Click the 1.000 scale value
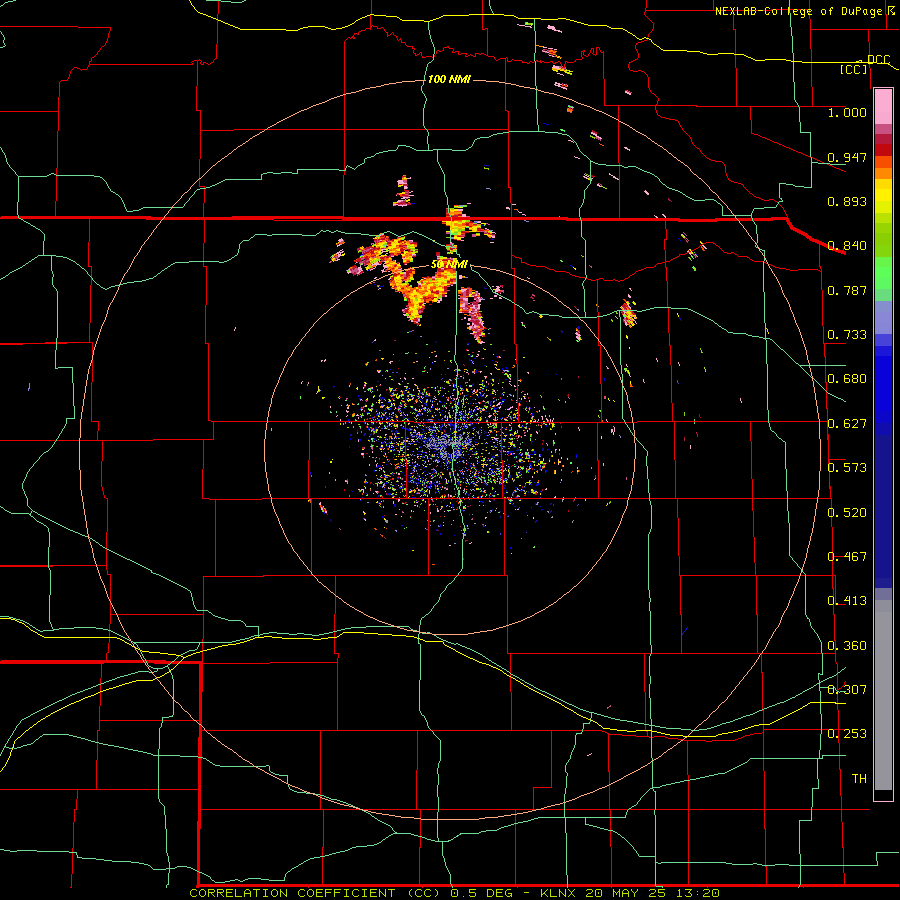 click(x=847, y=112)
